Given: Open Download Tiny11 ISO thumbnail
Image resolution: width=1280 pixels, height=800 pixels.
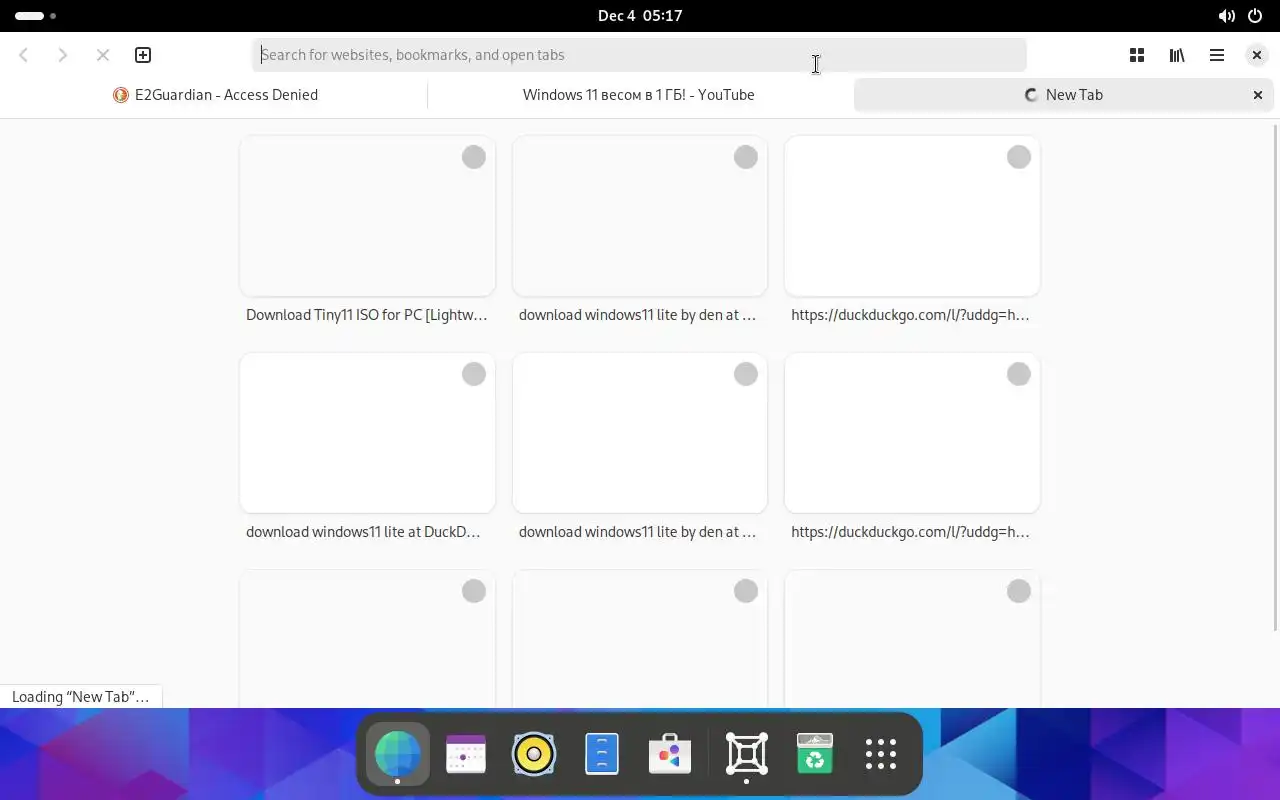Looking at the screenshot, I should 368,216.
